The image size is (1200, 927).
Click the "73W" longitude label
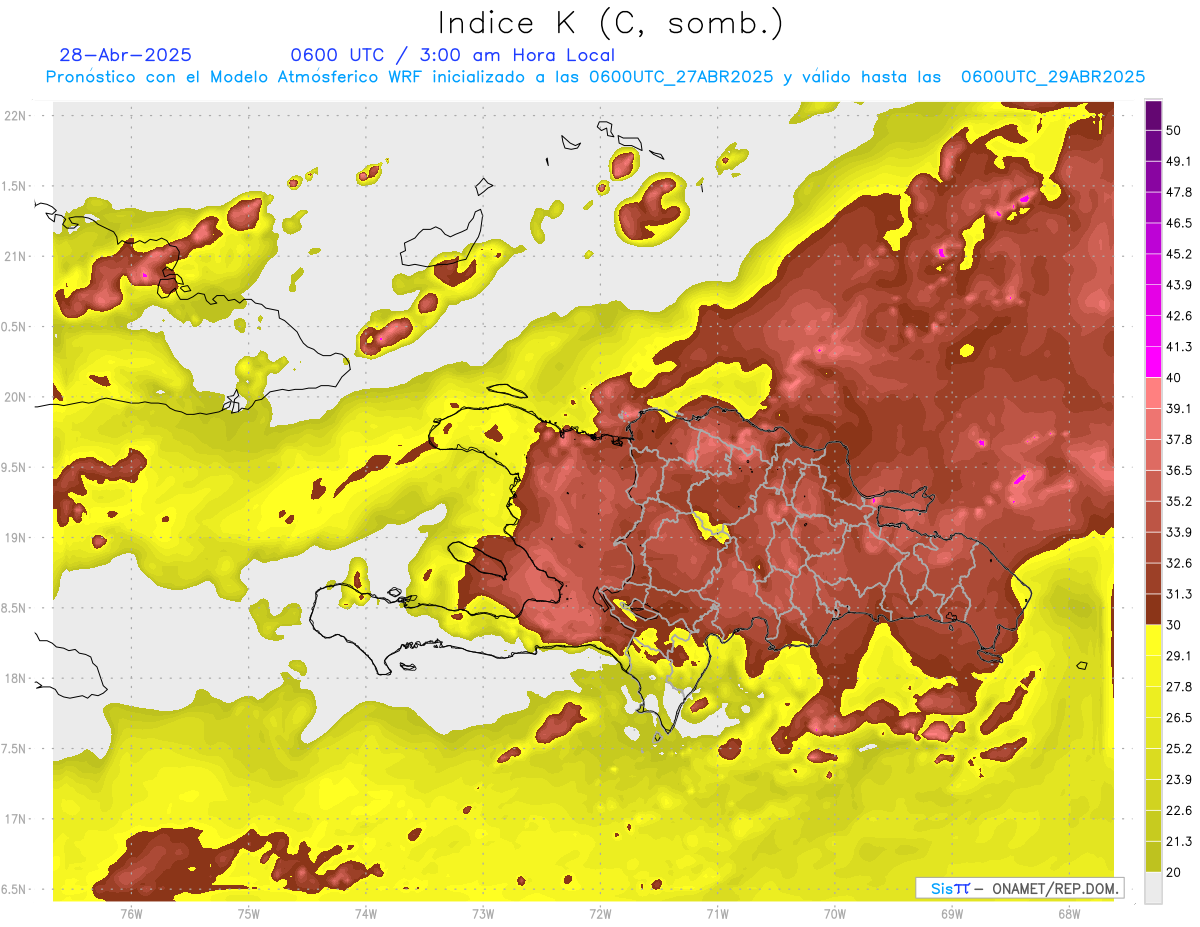[483, 914]
